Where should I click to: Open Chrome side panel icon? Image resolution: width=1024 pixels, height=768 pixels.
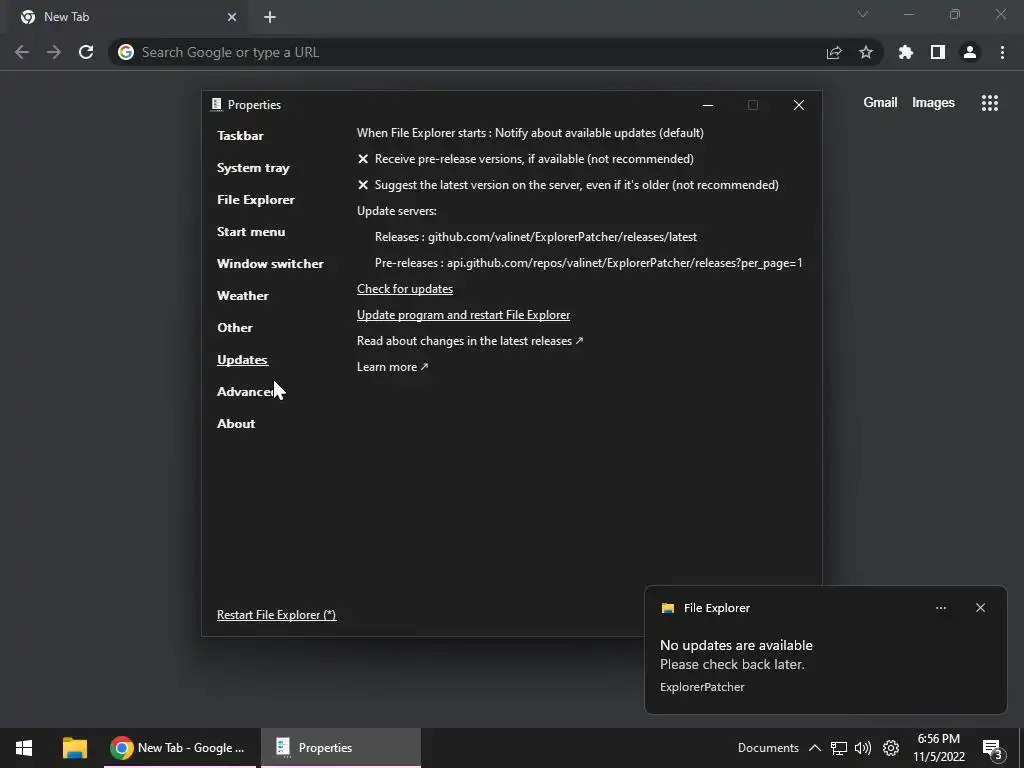pyautogui.click(x=938, y=52)
